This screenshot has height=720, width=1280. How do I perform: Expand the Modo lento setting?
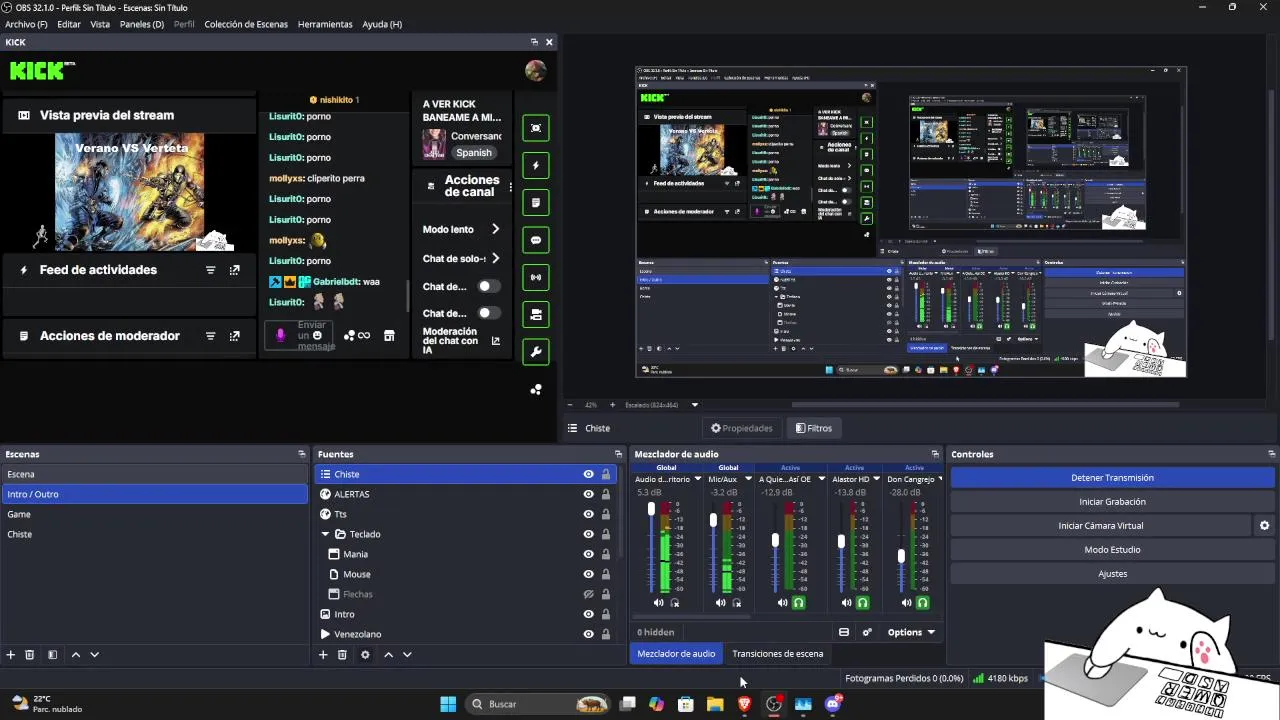[x=495, y=229]
